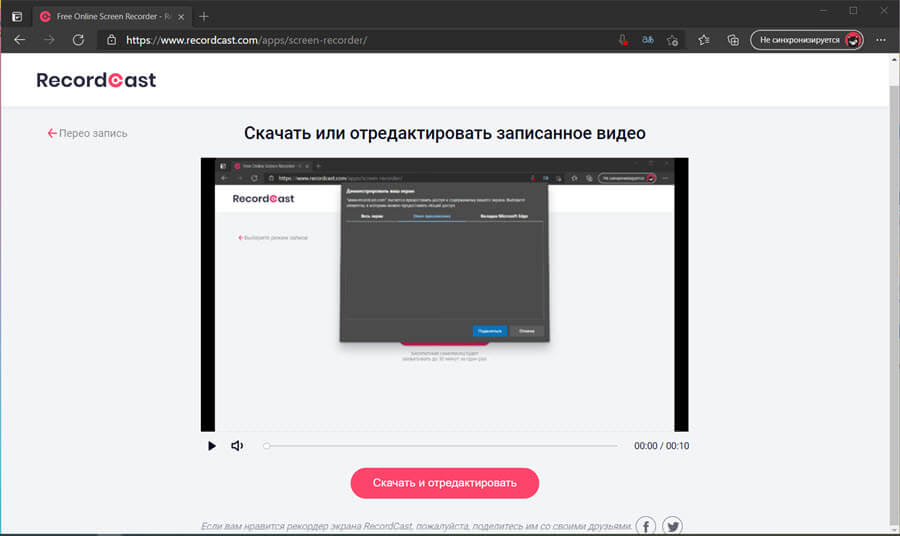This screenshot has width=900, height=536.
Task: Reload the page with refresh icon
Action: pos(79,40)
